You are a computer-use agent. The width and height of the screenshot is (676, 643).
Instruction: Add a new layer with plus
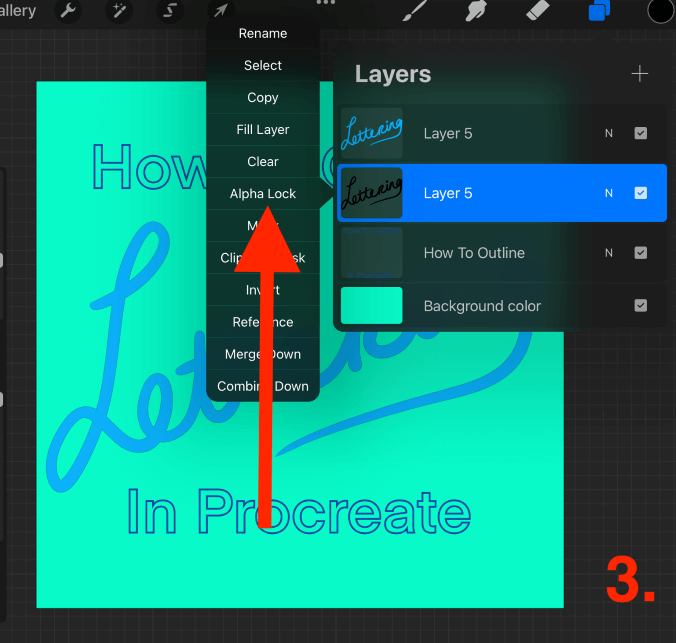point(639,74)
